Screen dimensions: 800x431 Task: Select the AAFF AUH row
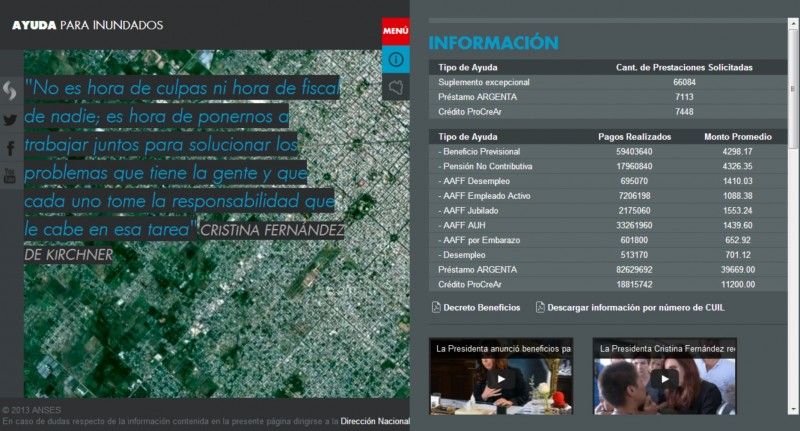608,225
